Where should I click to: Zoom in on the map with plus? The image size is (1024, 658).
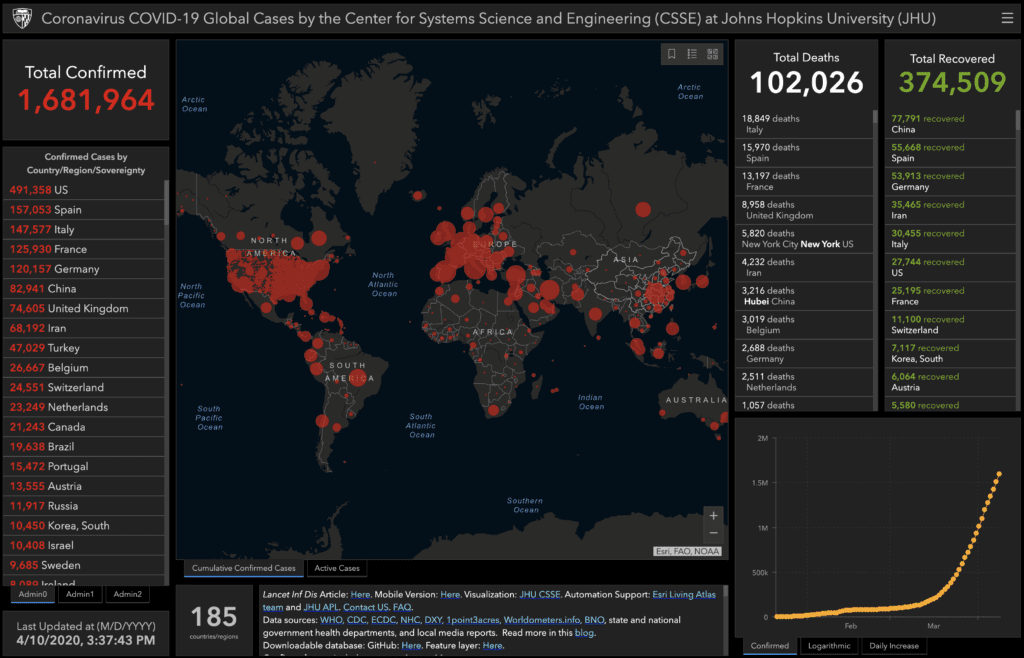click(714, 516)
